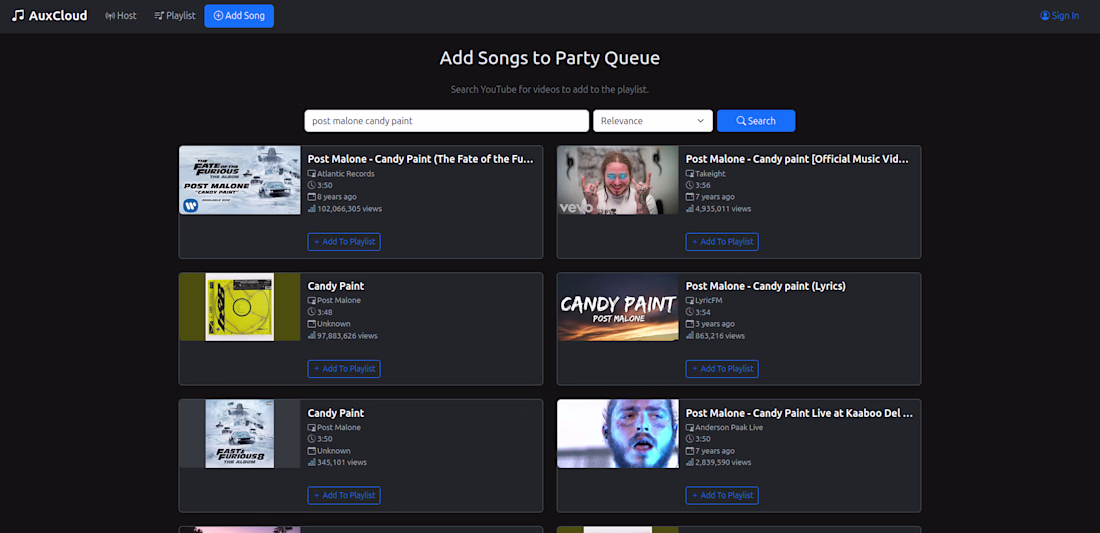
Task: Open the Host page
Action: click(x=121, y=16)
